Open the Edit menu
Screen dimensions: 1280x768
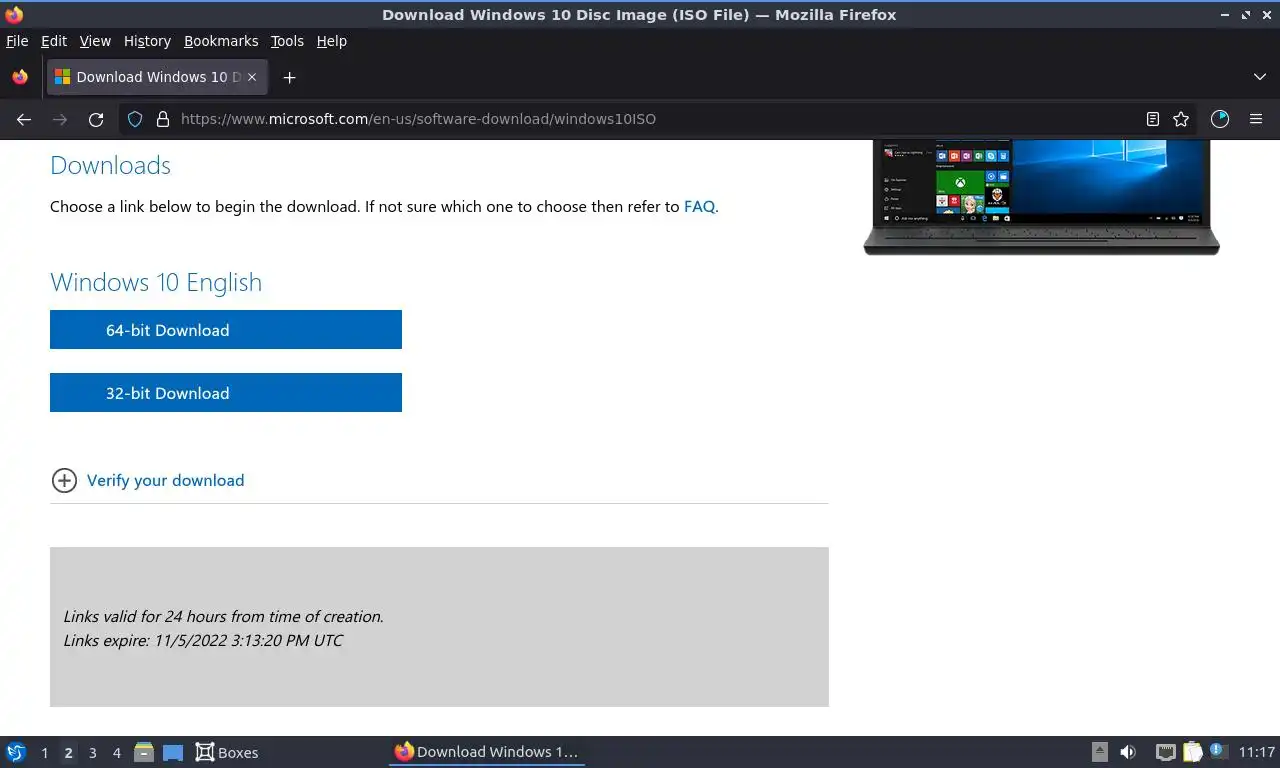54,41
